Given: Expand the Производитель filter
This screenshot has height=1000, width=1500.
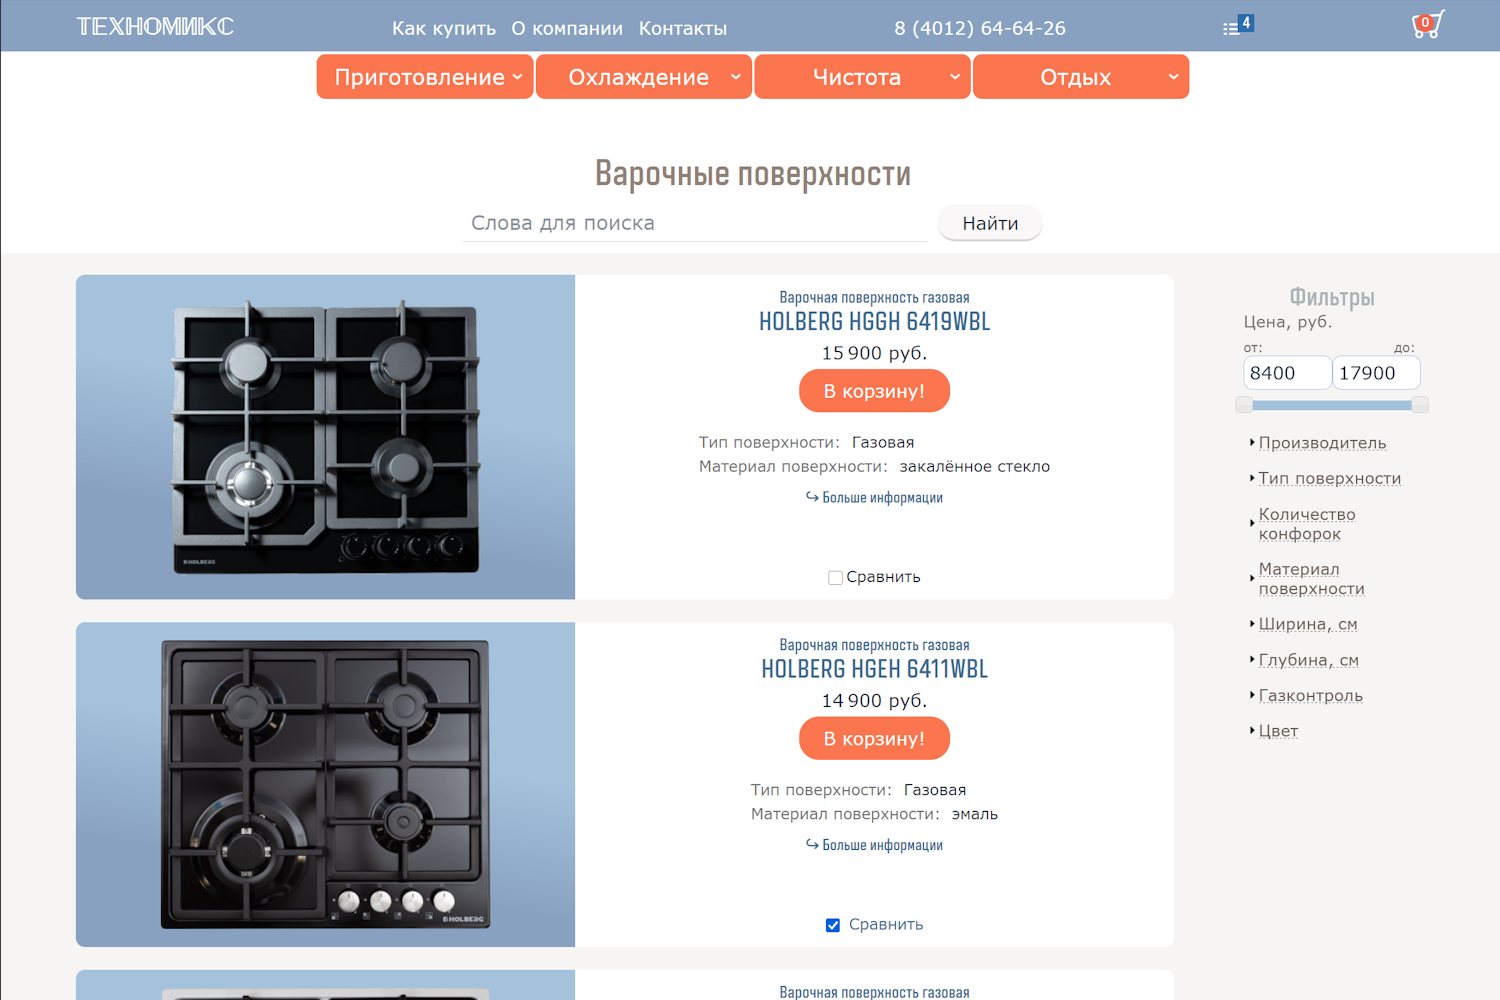Looking at the screenshot, I should [1321, 443].
